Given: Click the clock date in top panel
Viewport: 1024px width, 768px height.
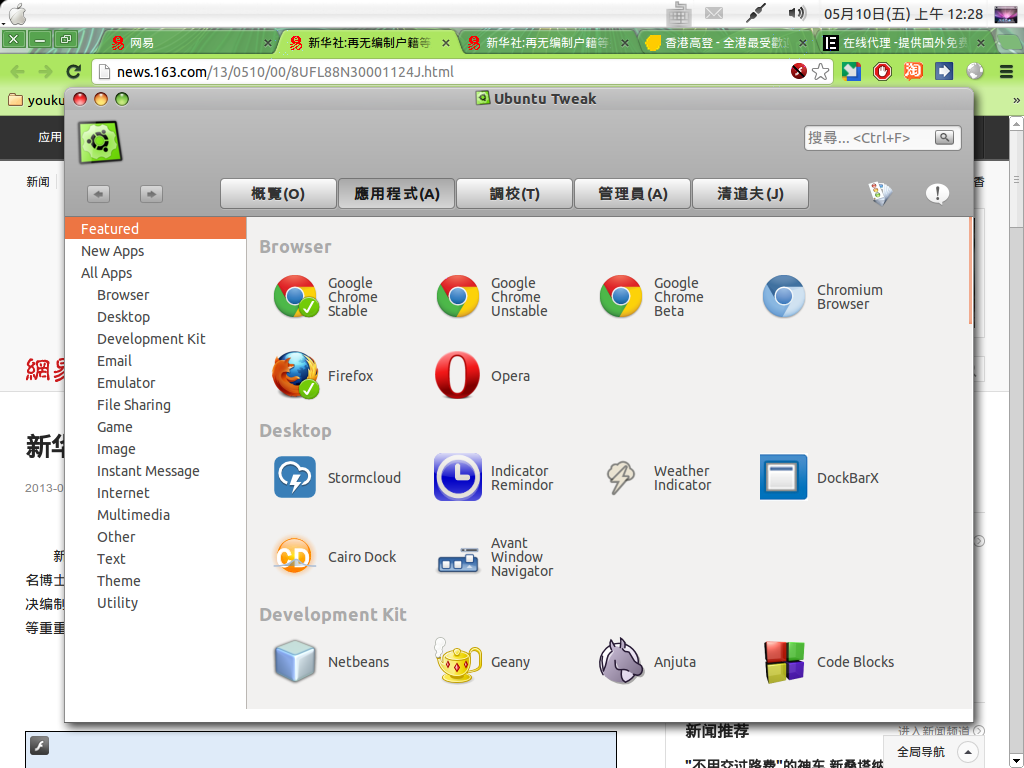Looking at the screenshot, I should pyautogui.click(x=903, y=14).
